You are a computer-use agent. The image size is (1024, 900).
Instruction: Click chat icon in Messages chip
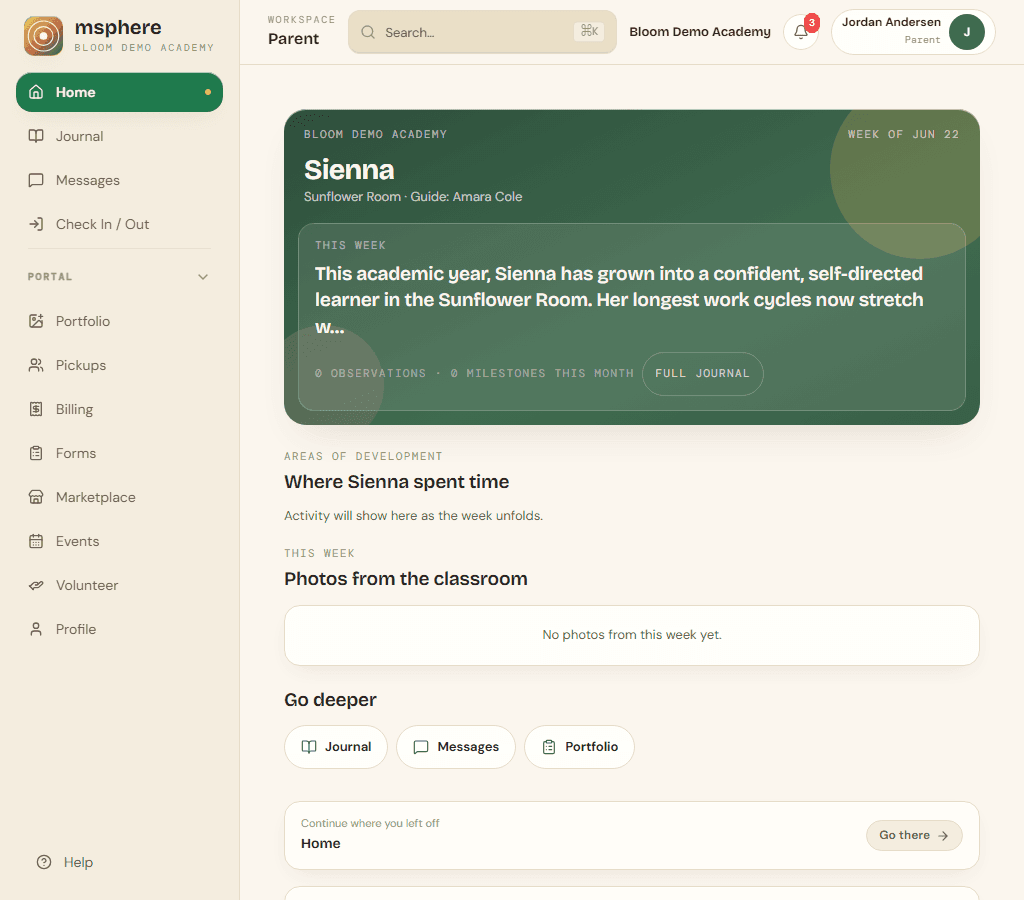coord(421,747)
